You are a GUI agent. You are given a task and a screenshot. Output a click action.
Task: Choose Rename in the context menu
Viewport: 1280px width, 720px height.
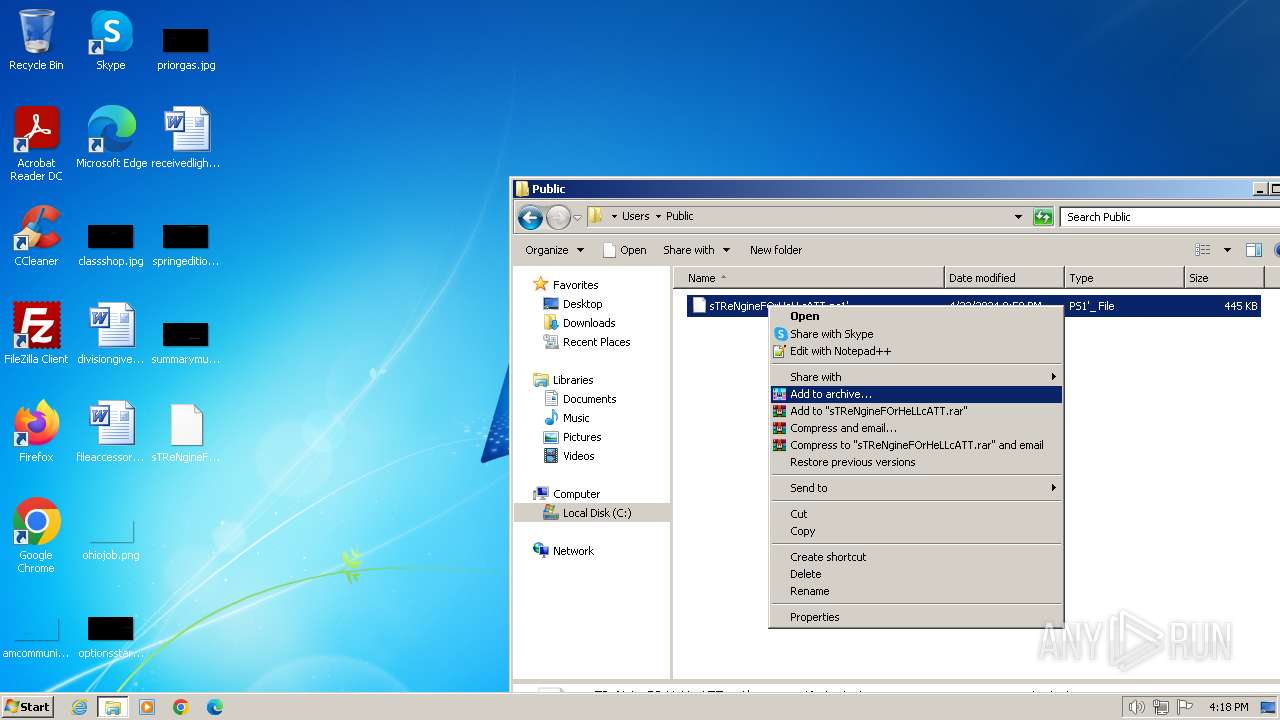pos(915,591)
